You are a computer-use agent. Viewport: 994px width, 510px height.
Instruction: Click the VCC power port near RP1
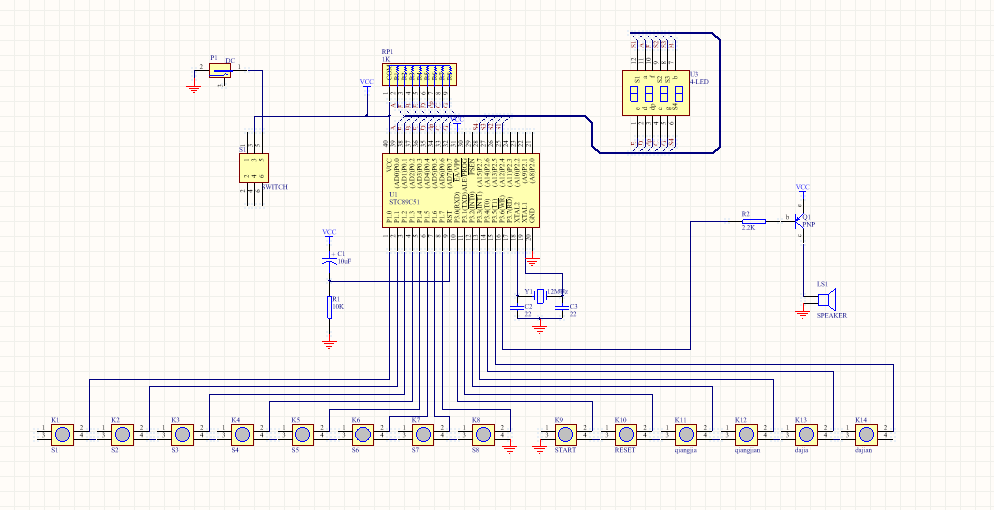(x=366, y=84)
